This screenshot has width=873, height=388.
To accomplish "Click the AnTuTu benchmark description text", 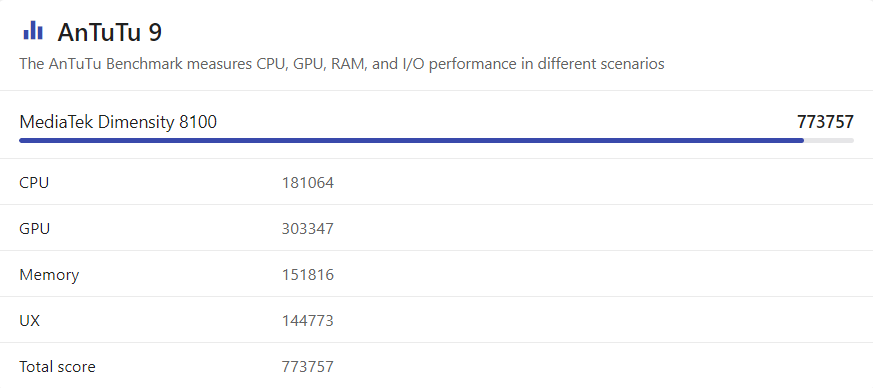I will (342, 64).
